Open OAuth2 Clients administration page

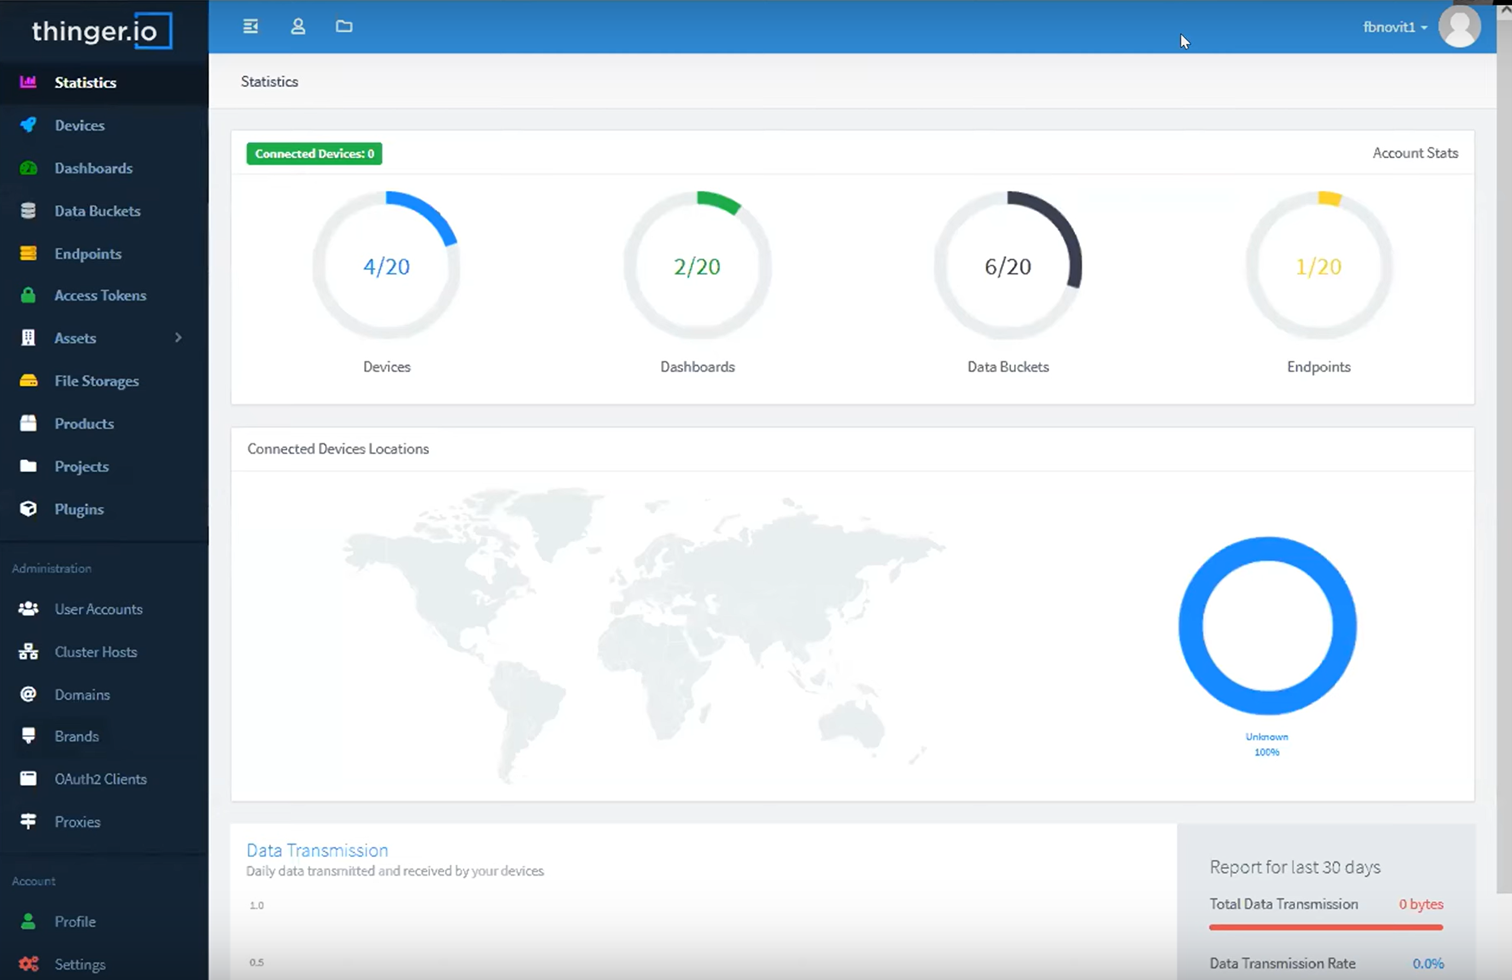coord(100,779)
